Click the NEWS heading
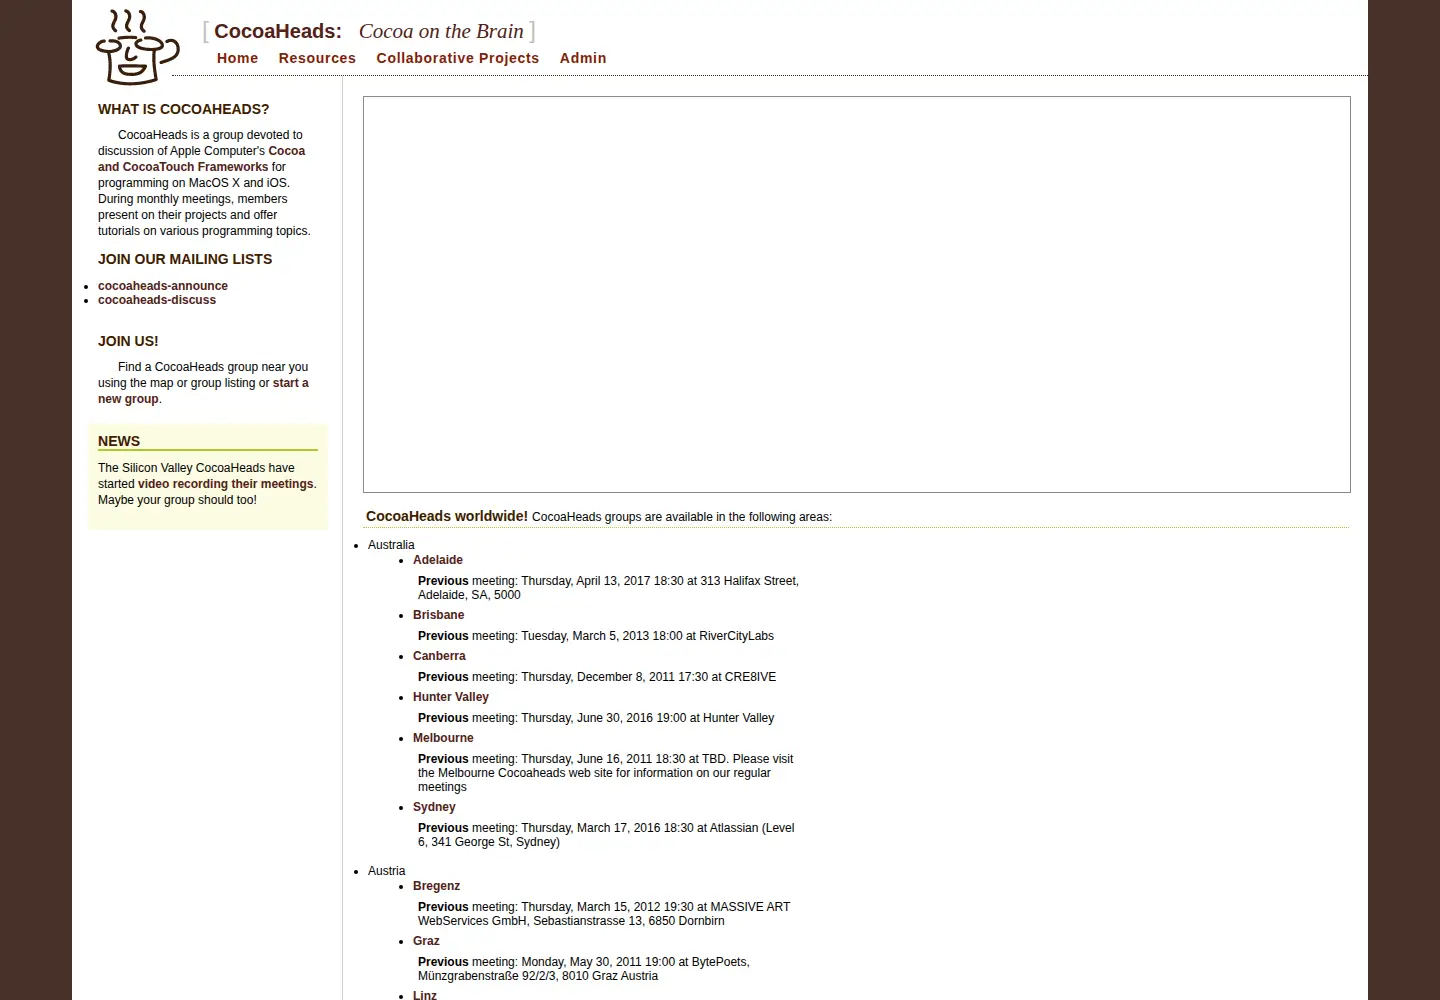Screen dimensions: 1440x1000 point(119,441)
